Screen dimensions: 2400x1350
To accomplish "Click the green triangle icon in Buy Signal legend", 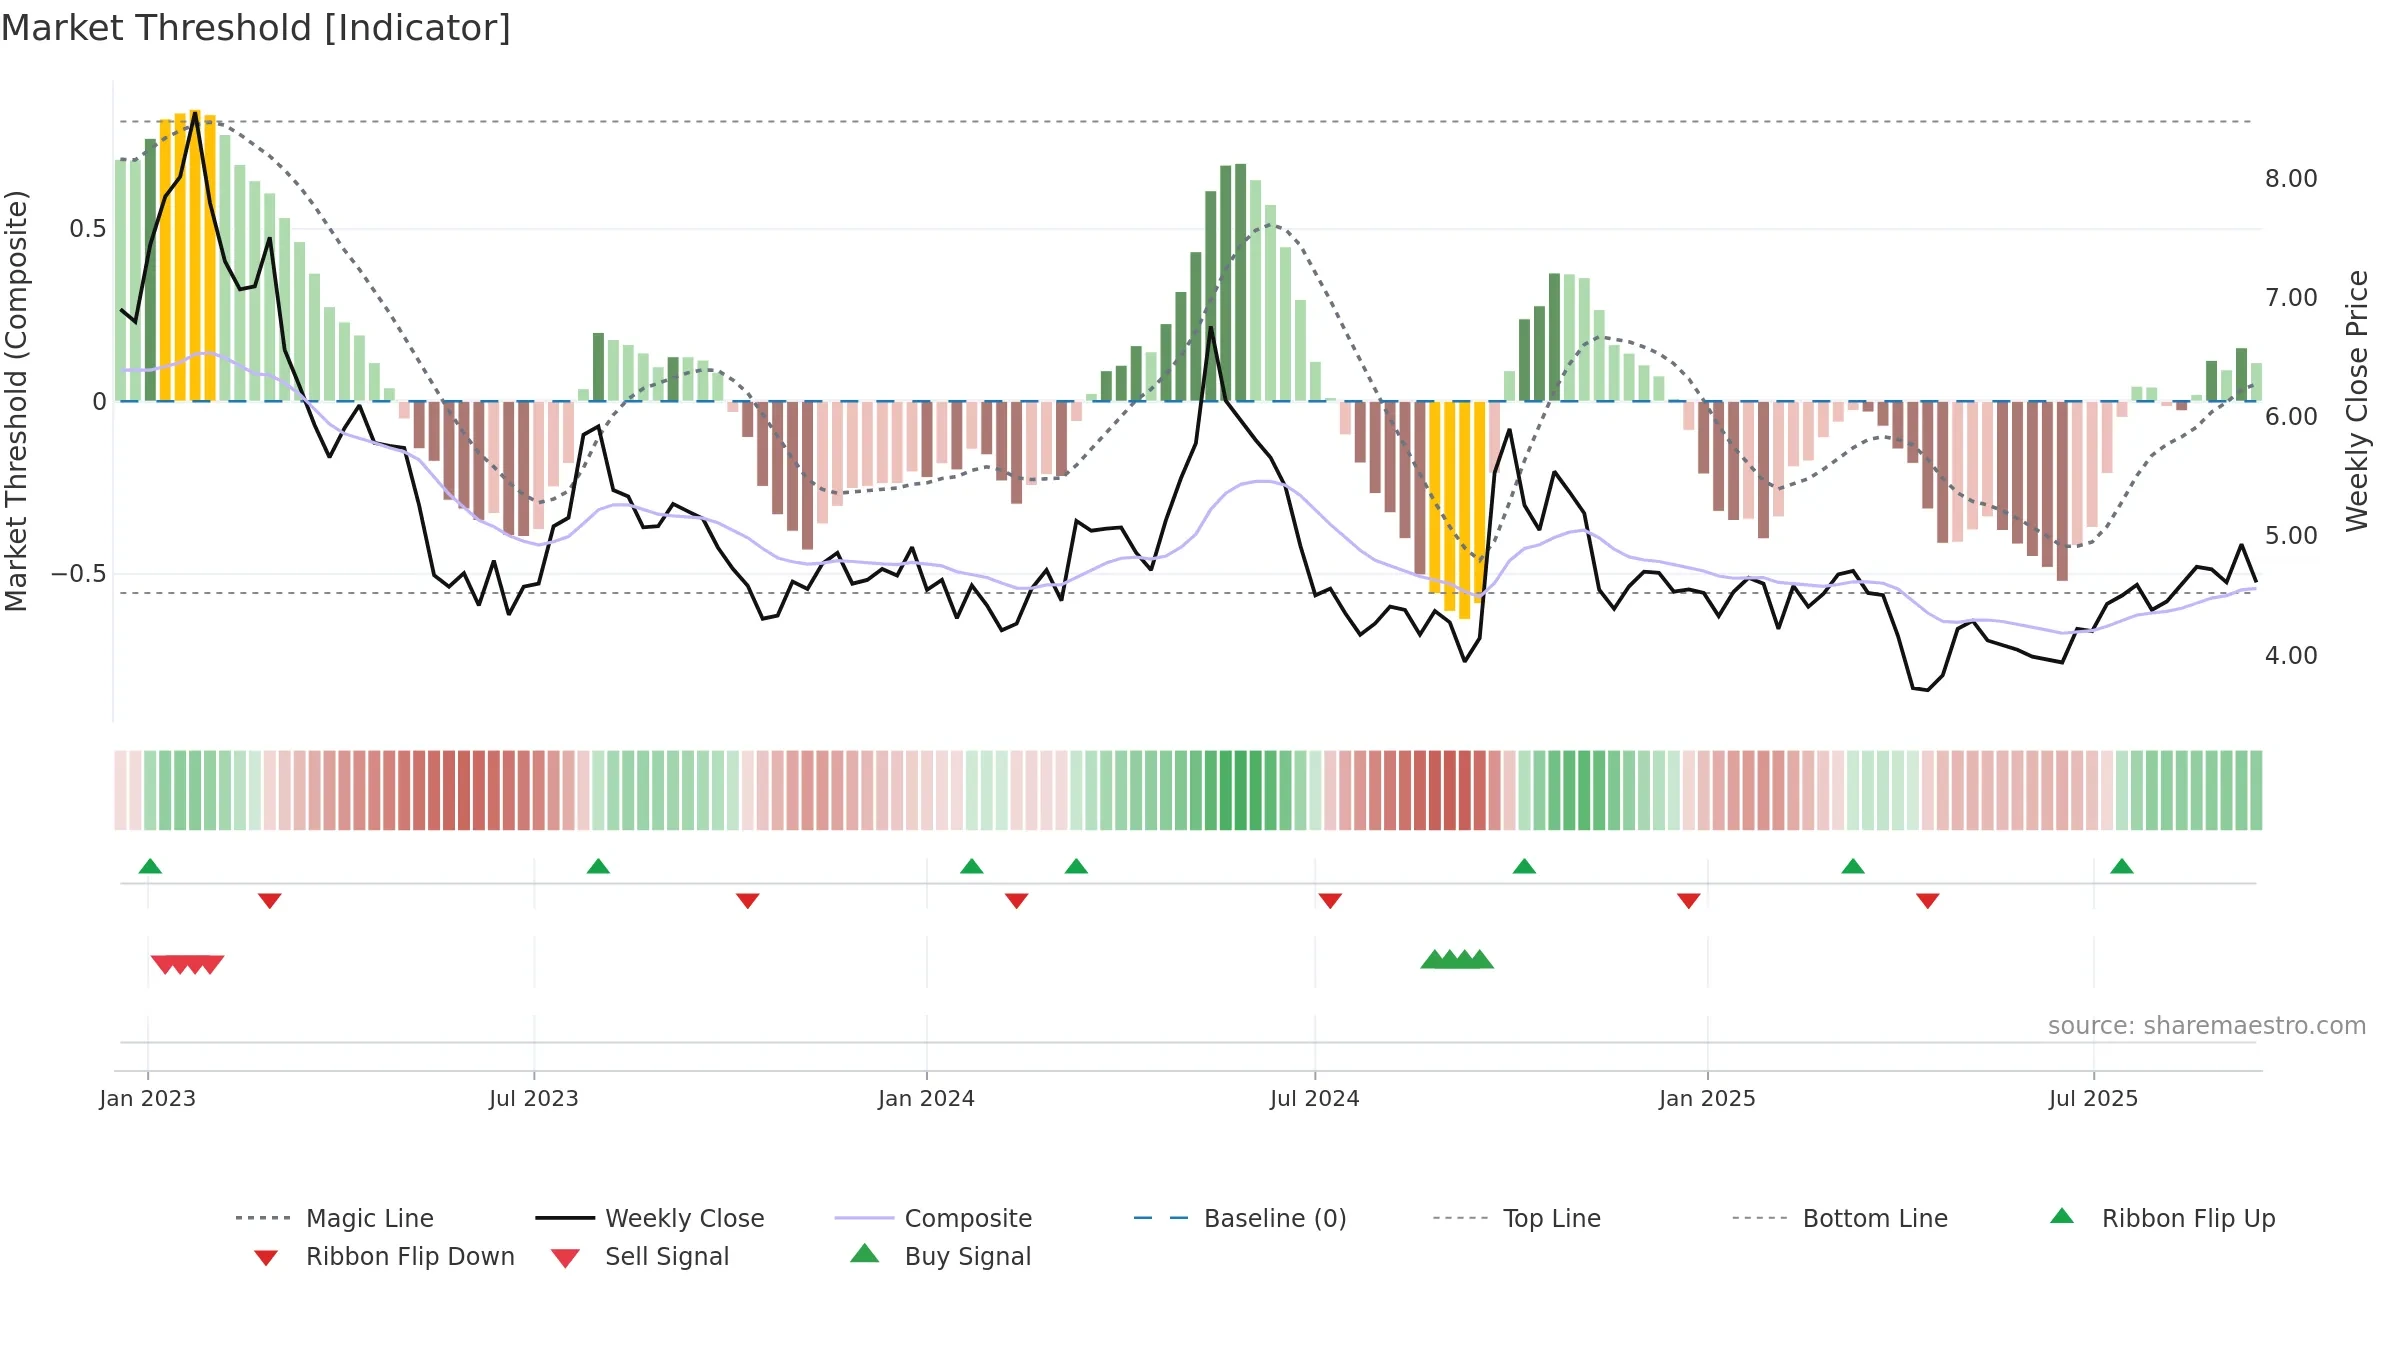I will pos(865,1253).
